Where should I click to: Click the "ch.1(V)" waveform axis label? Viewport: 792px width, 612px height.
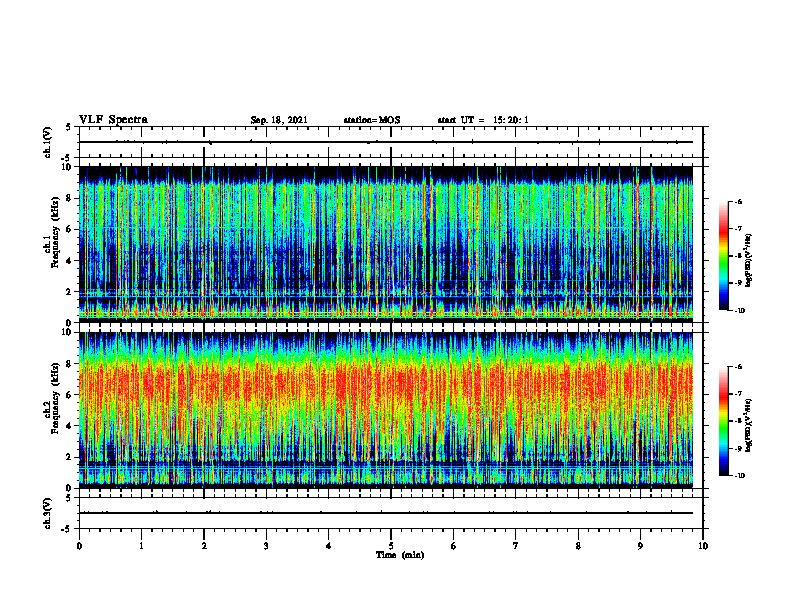coord(47,142)
